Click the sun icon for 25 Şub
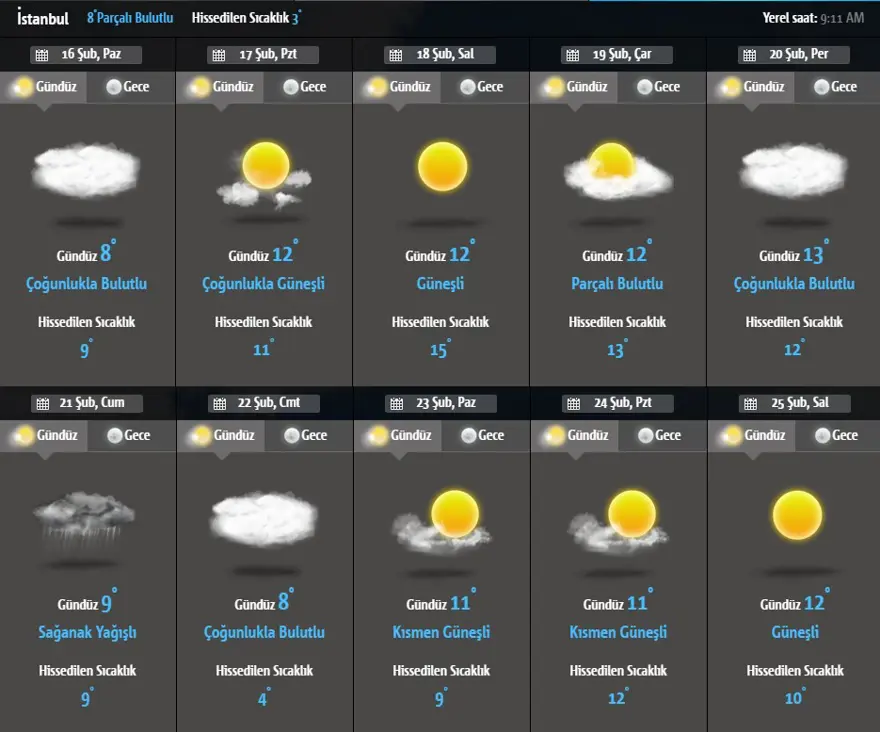 (796, 515)
